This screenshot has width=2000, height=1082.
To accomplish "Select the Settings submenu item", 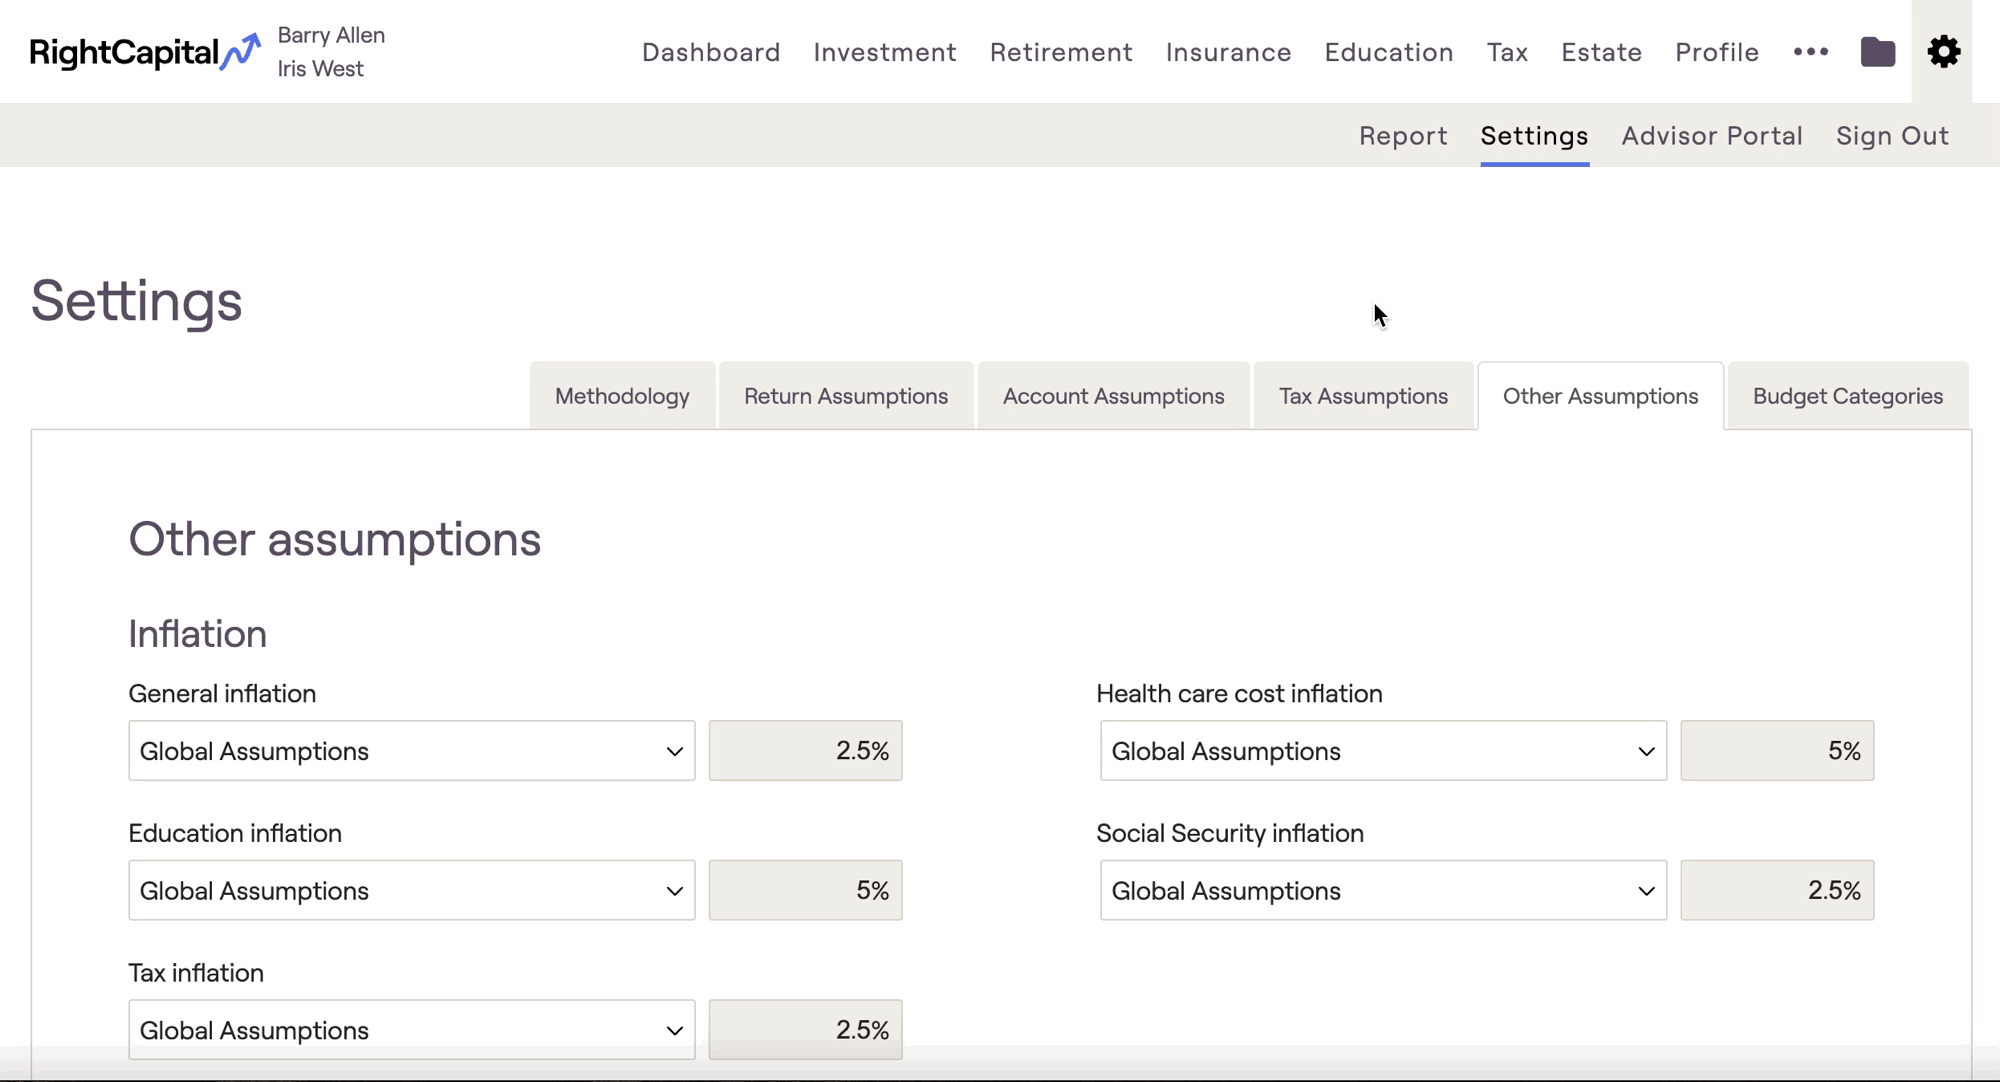I will tap(1534, 135).
